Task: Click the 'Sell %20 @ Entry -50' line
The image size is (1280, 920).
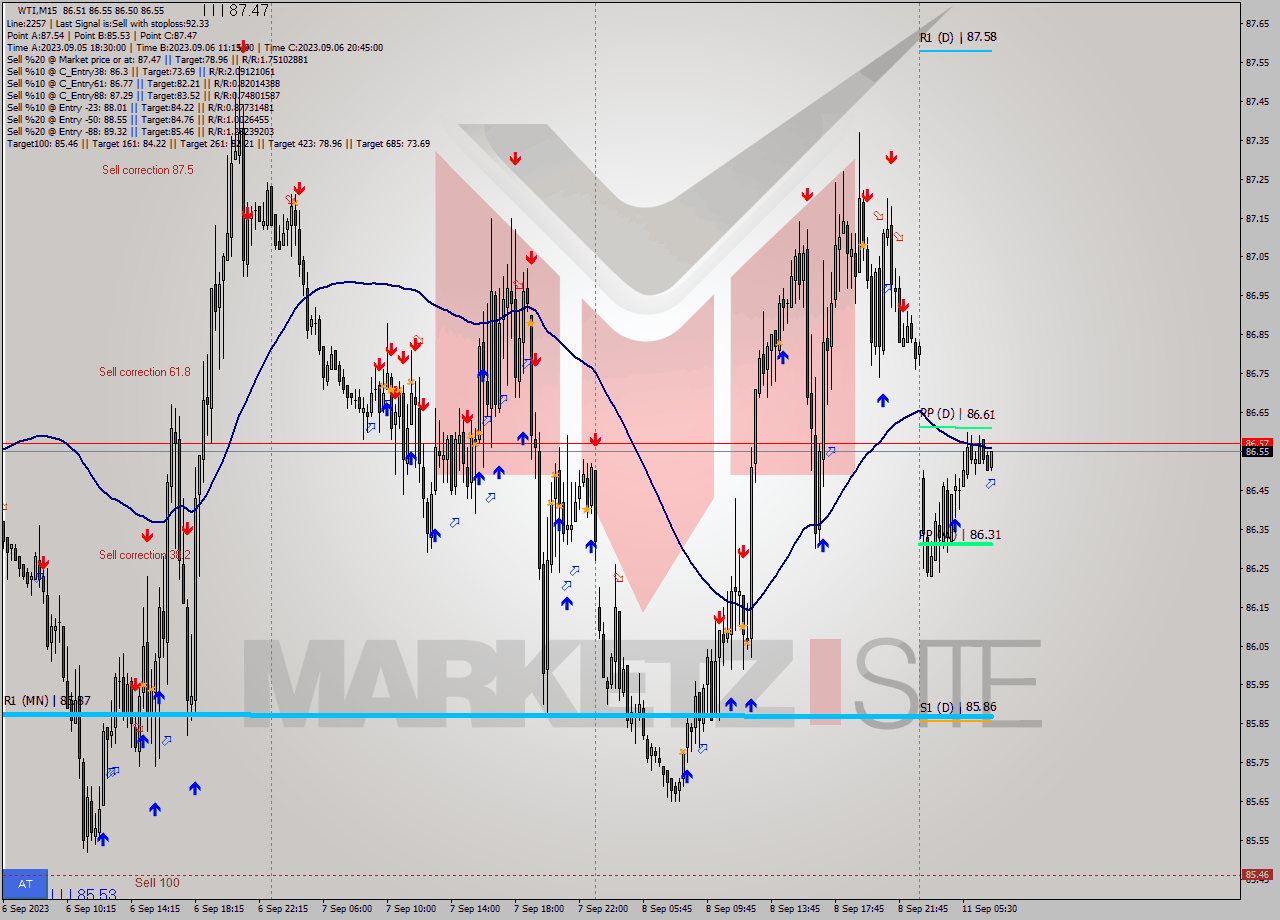Action: coord(140,119)
